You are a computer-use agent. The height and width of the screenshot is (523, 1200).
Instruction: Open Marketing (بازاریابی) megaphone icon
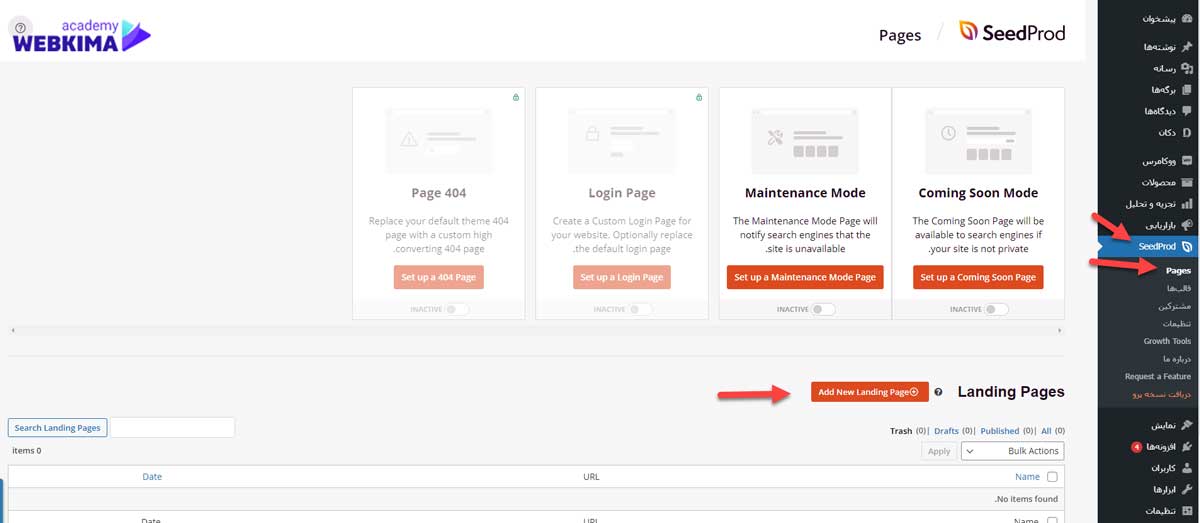point(1186,225)
